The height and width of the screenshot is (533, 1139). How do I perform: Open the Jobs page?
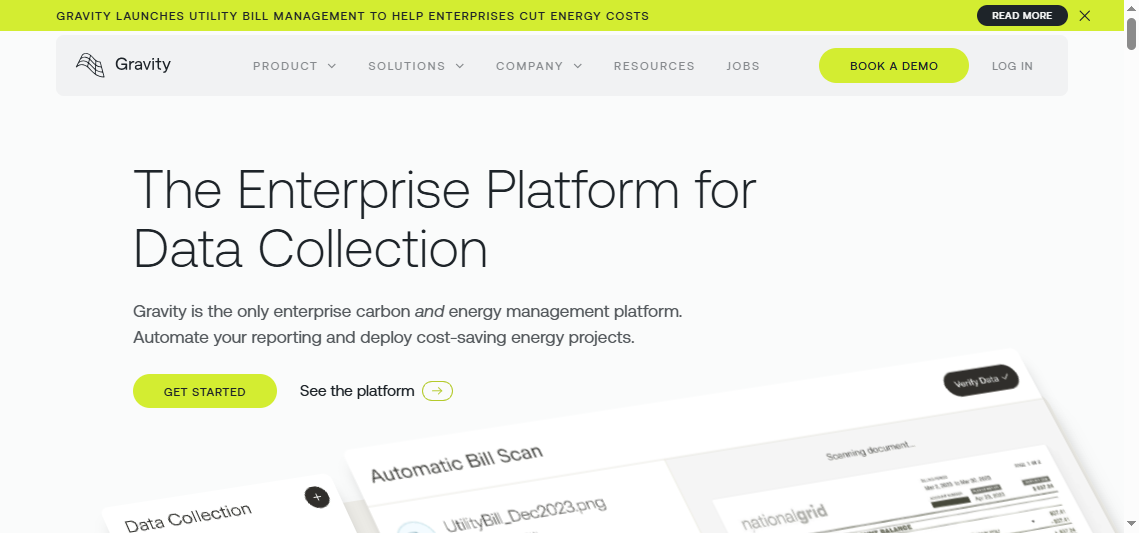click(743, 66)
